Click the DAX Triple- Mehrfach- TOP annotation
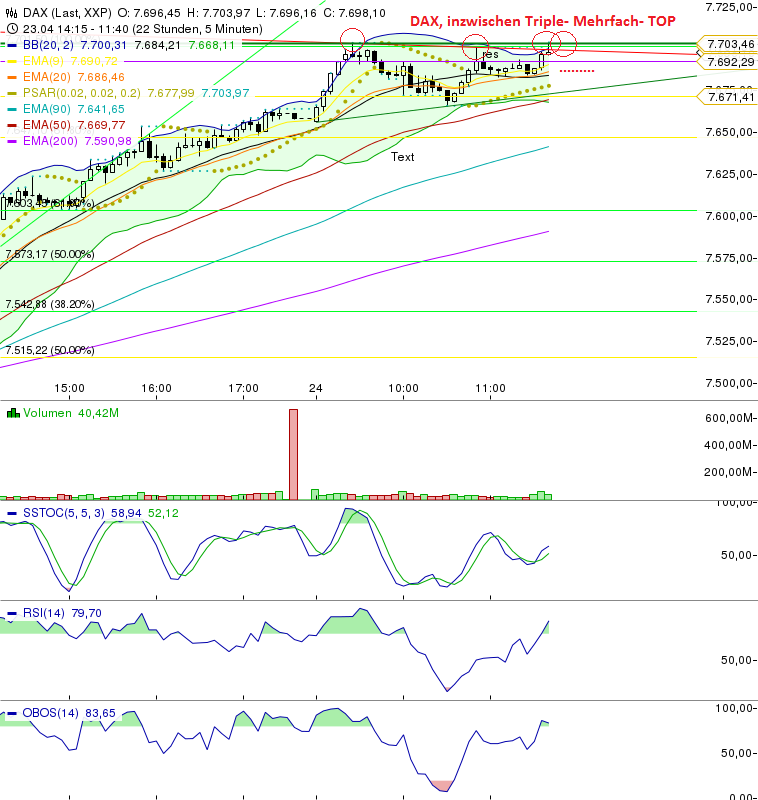The width and height of the screenshot is (758, 800). (543, 21)
